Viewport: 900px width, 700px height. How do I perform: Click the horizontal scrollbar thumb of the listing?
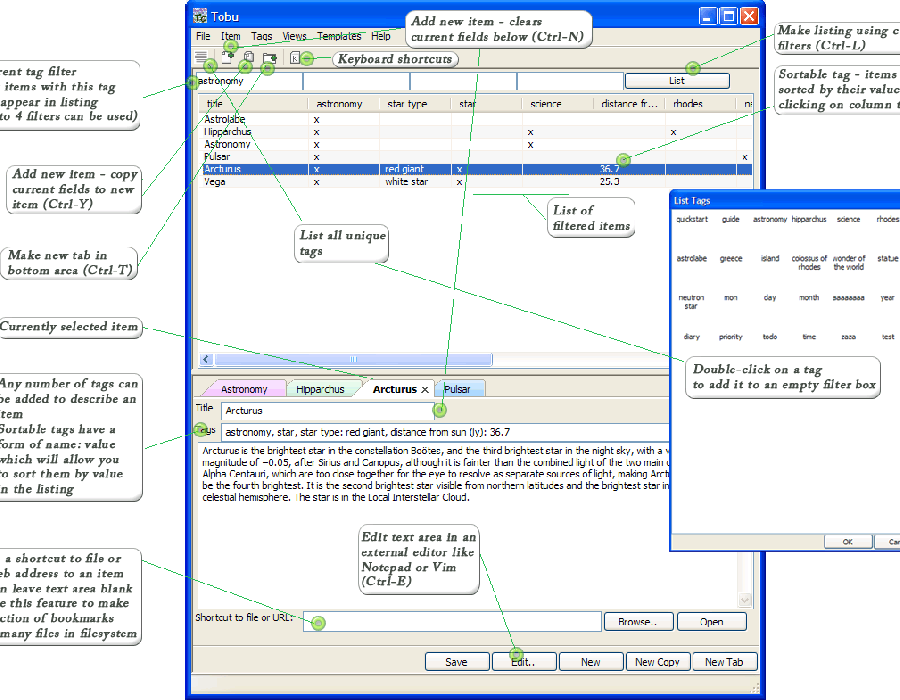pyautogui.click(x=353, y=360)
